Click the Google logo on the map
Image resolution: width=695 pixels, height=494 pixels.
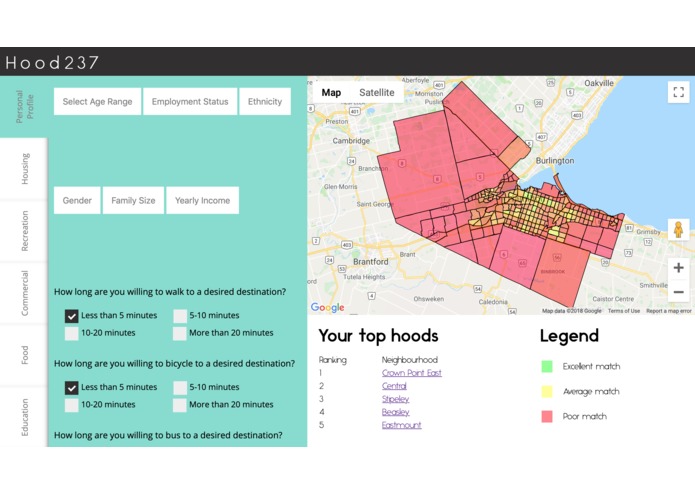pos(327,307)
